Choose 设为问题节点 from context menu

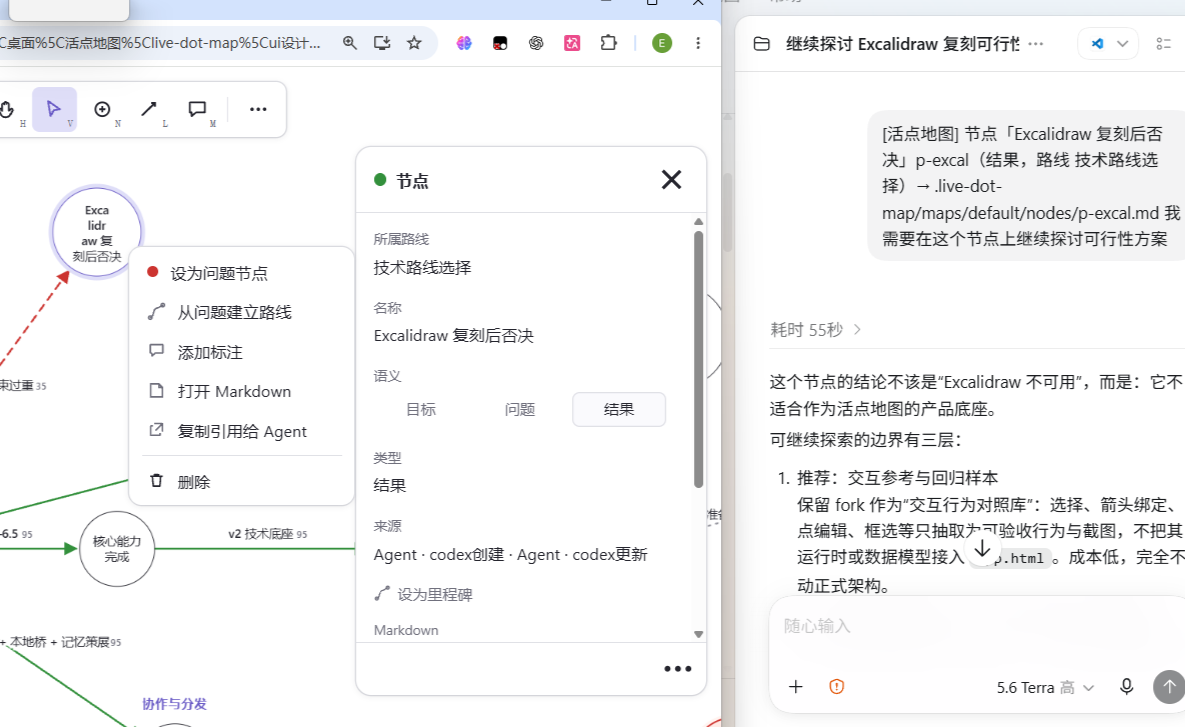[242, 273]
